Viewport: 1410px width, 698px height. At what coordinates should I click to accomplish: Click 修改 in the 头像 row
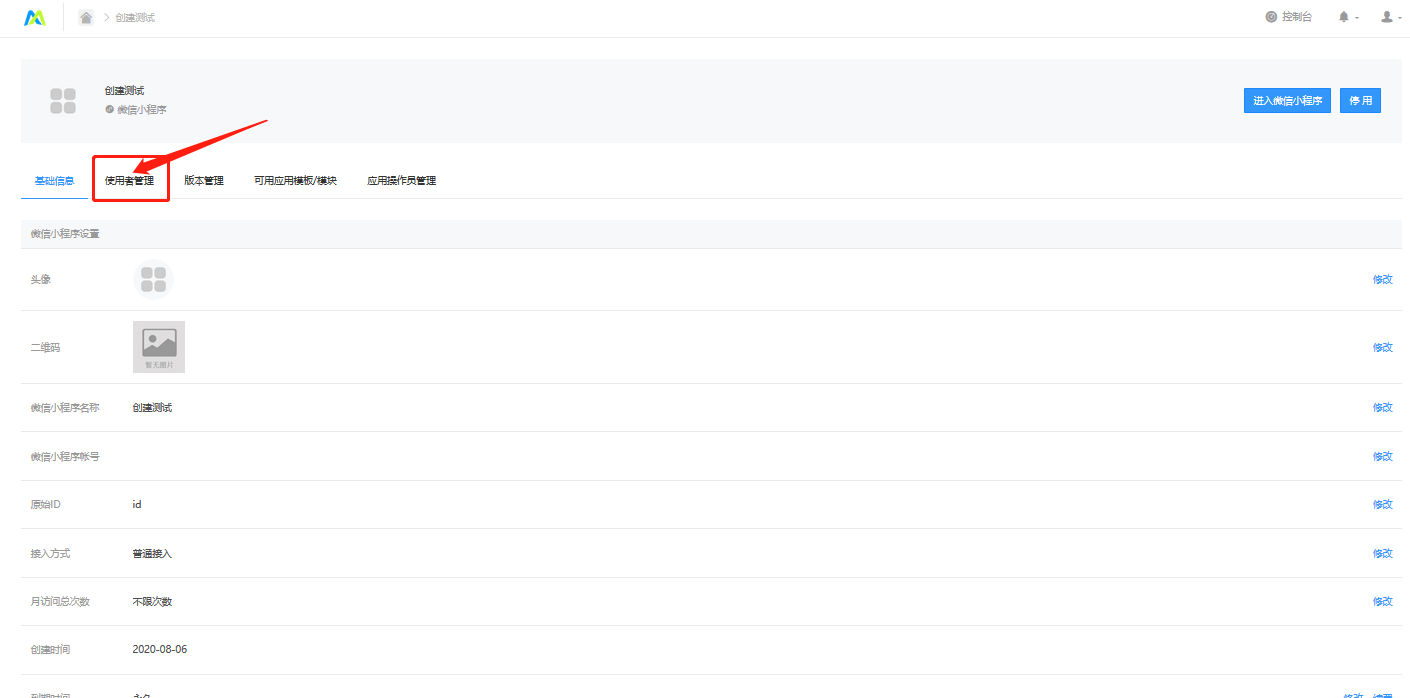click(x=1382, y=280)
